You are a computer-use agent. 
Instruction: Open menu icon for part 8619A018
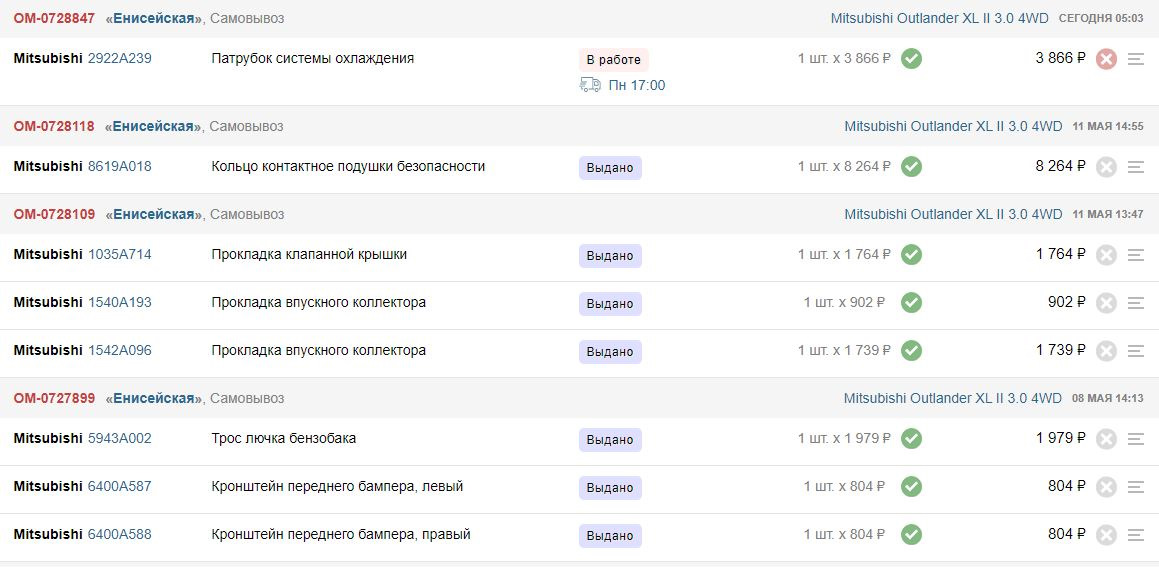coord(1135,167)
